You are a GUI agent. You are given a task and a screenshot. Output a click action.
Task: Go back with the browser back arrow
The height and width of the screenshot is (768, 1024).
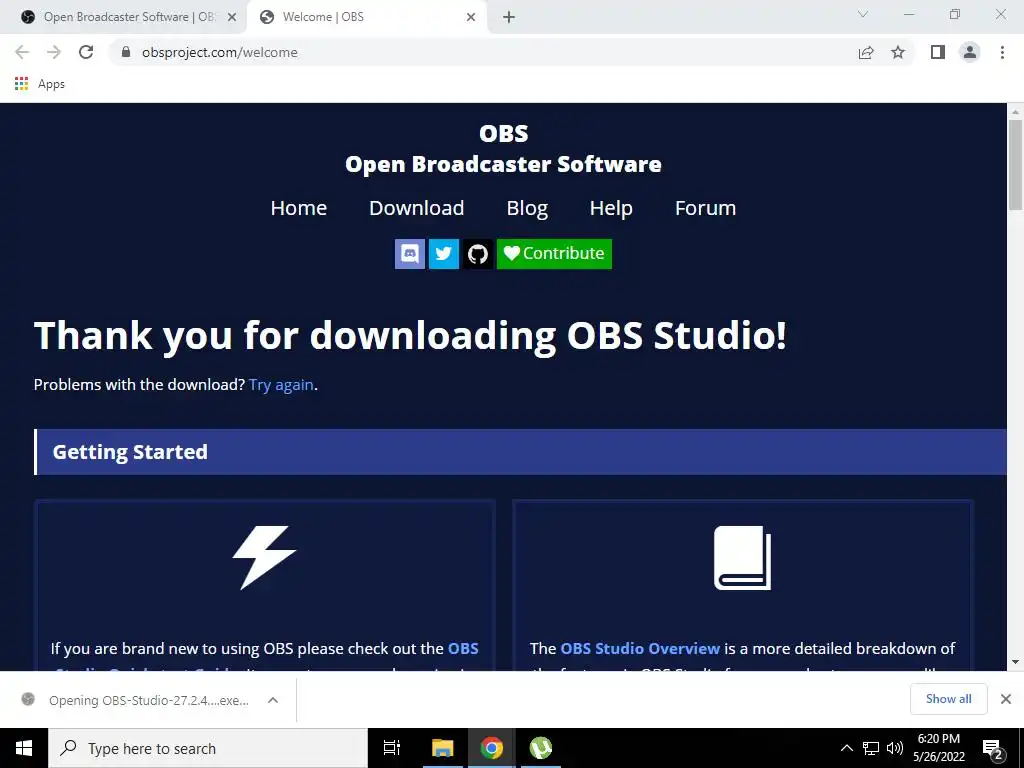coord(22,52)
